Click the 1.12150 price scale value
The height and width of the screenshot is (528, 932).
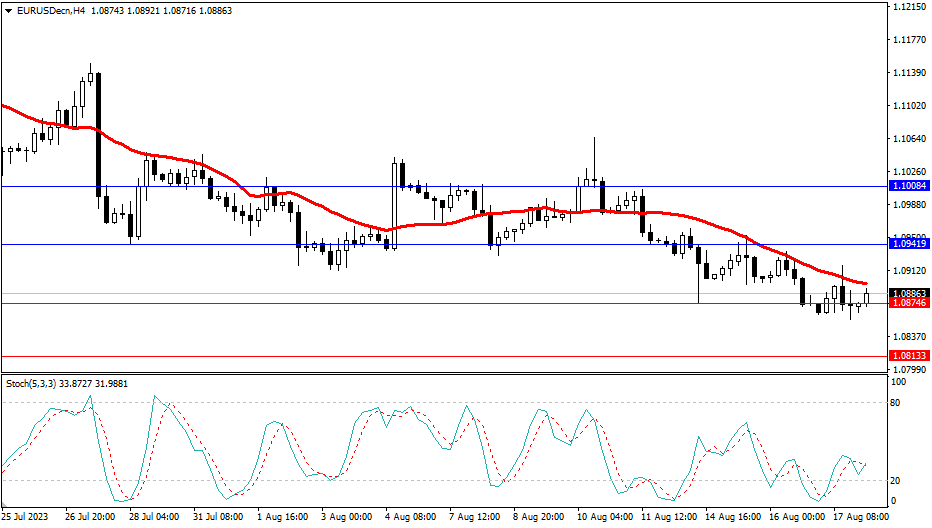click(908, 7)
